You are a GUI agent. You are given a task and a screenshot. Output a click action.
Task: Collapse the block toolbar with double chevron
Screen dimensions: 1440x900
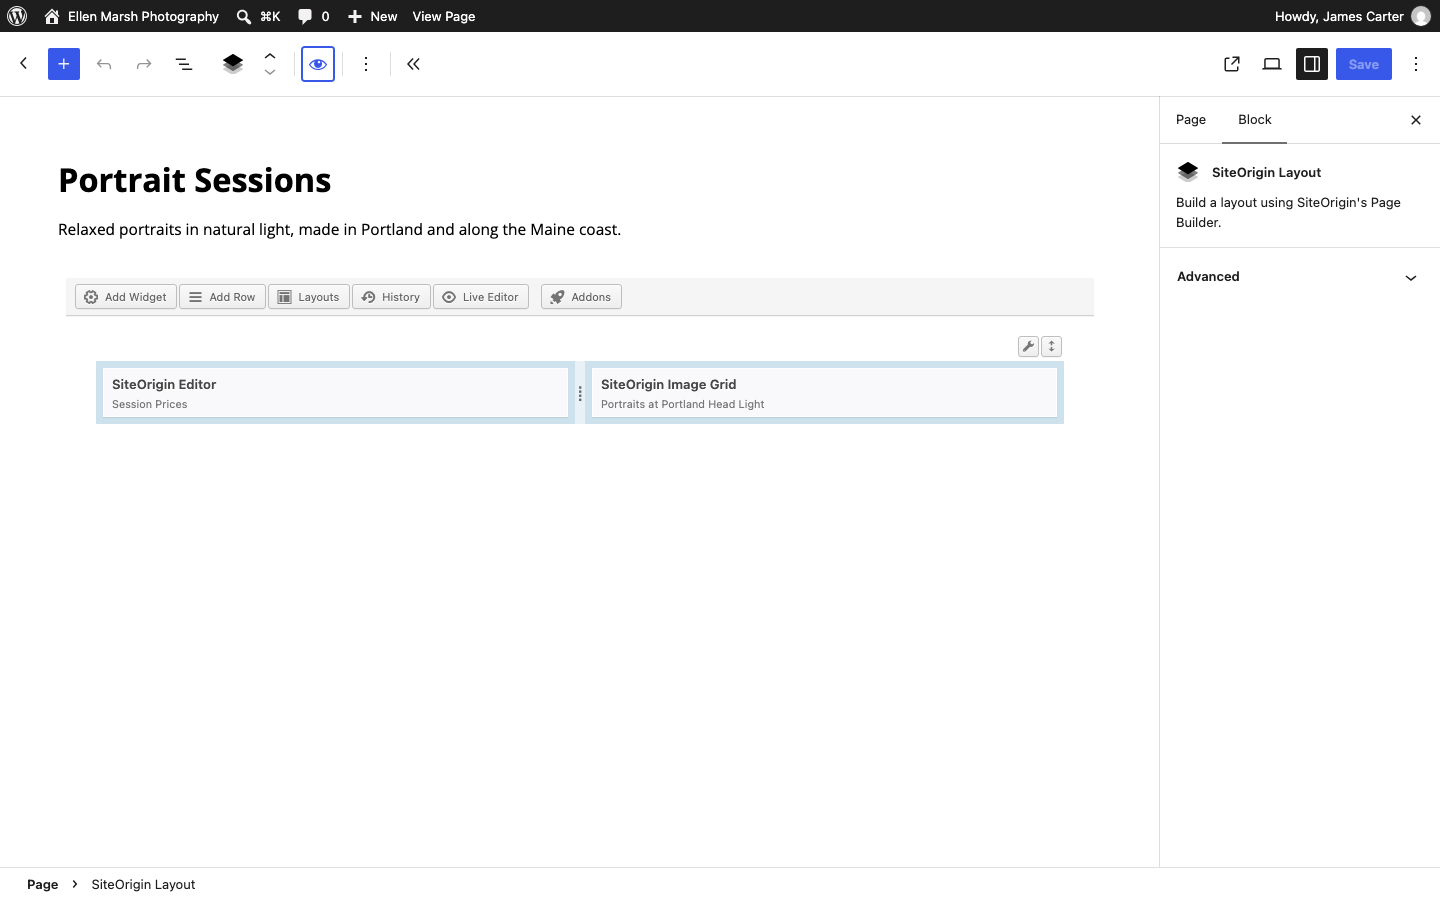point(414,64)
